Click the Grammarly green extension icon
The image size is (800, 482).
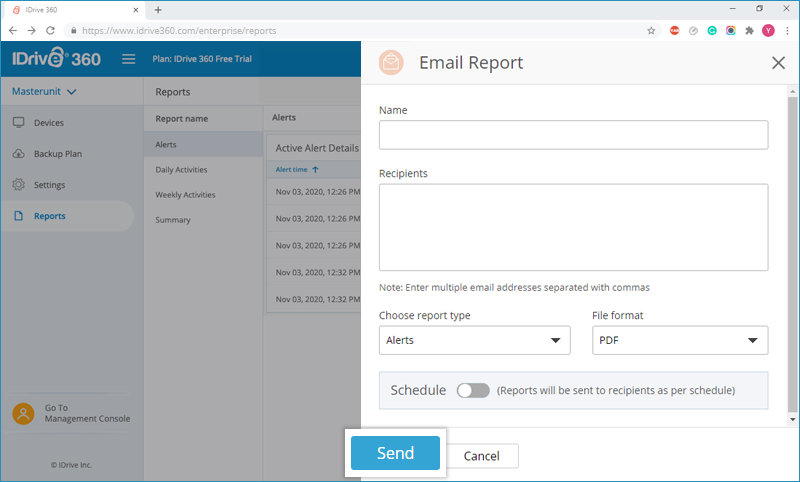coord(712,31)
